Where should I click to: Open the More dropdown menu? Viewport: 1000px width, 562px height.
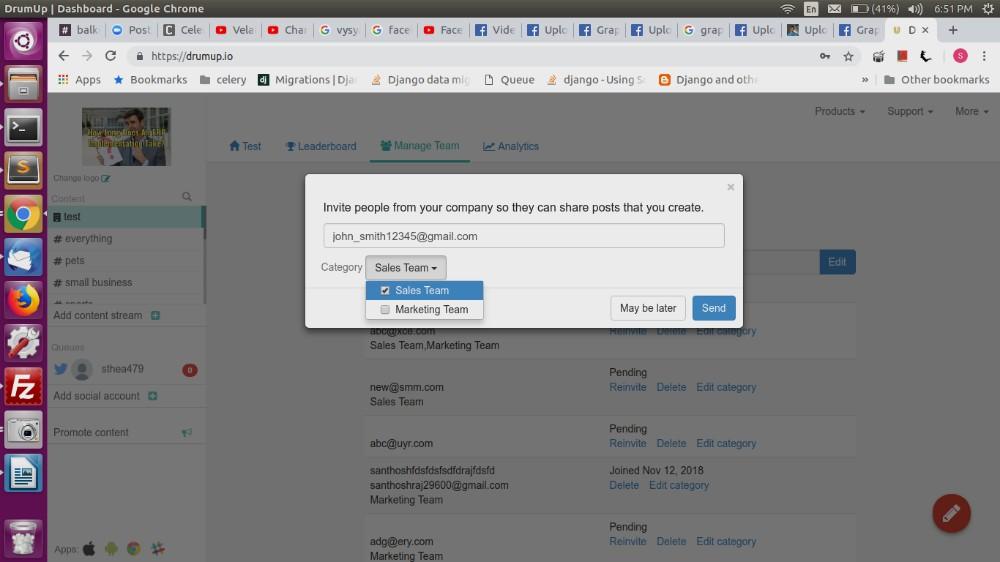(971, 111)
